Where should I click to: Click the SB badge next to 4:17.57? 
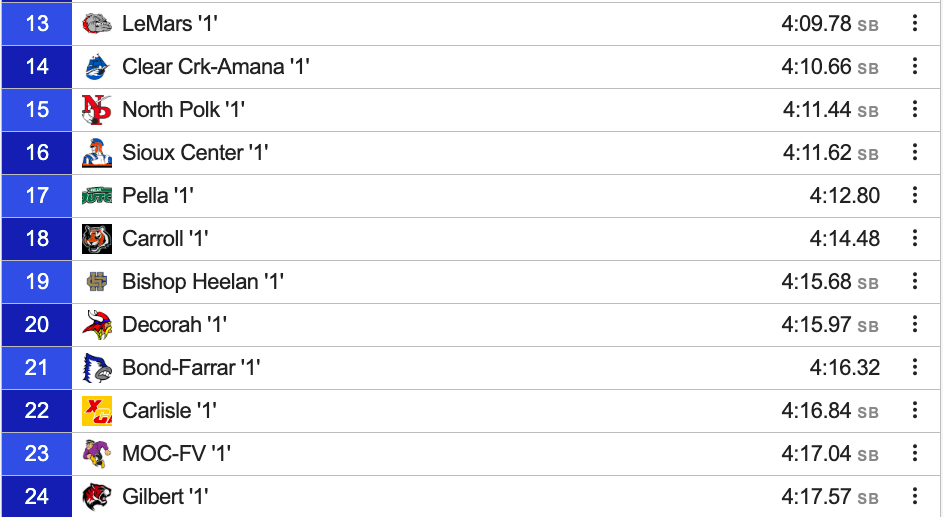point(868,498)
